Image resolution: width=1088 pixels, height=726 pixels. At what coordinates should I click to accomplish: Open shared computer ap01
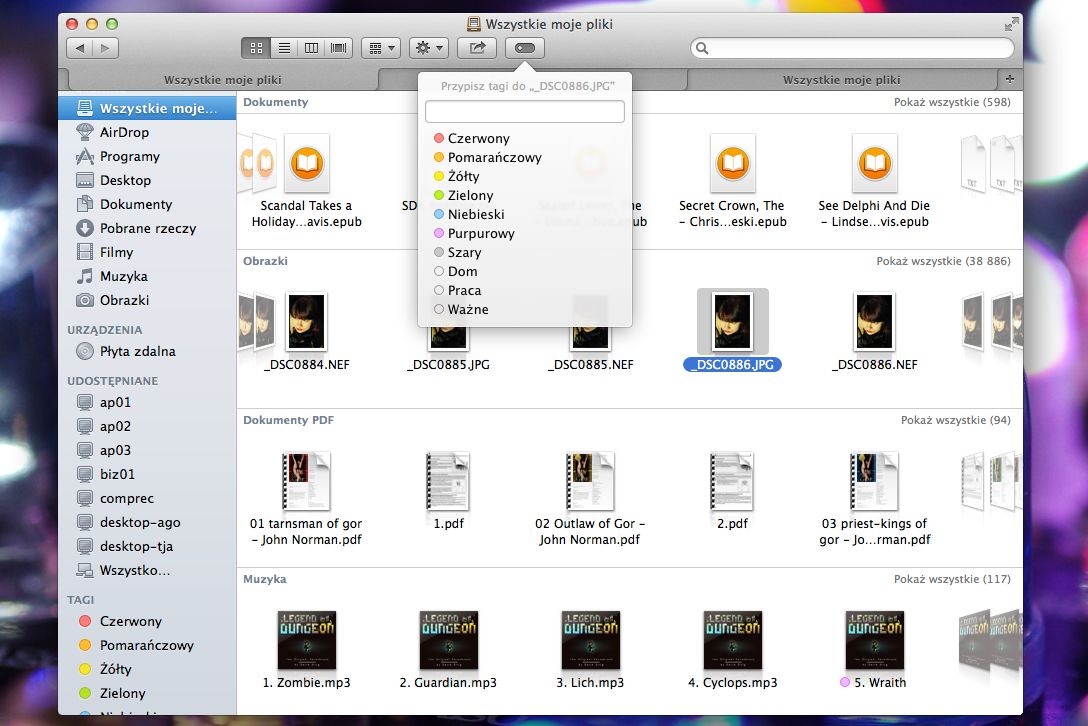tap(147, 403)
